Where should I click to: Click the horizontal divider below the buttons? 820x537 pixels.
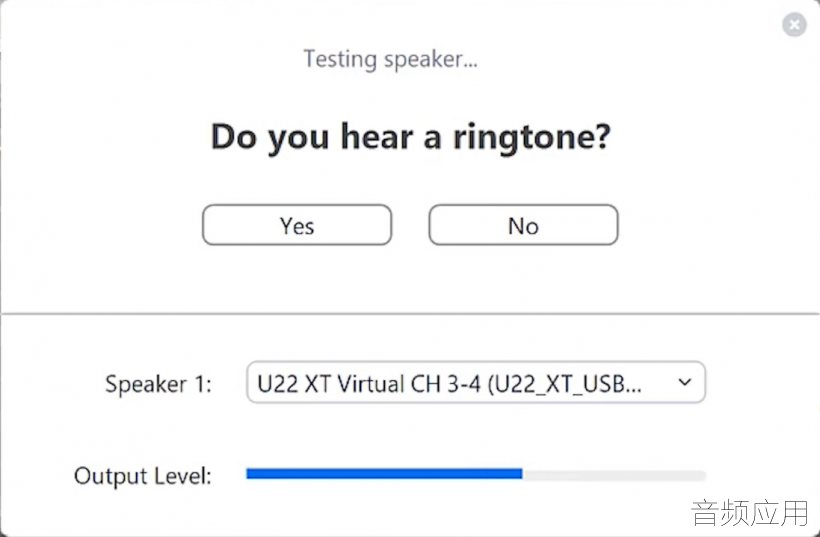point(410,314)
